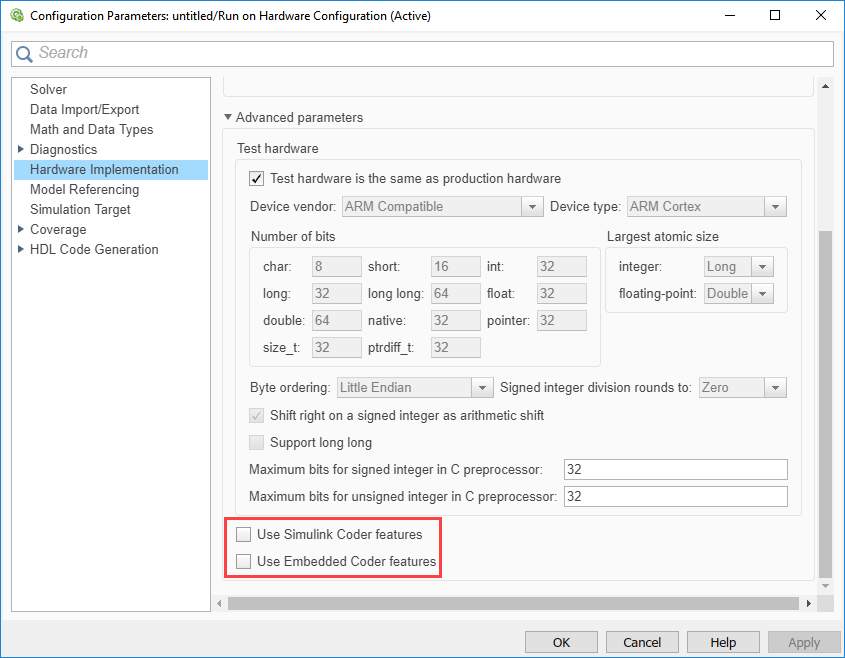
Task: Click the search magnifier icon
Action: click(x=25, y=54)
